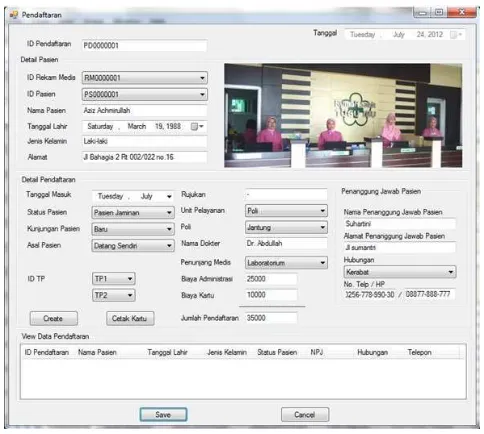
Task: Click the Cetak Kartu button
Action: [x=130, y=319]
